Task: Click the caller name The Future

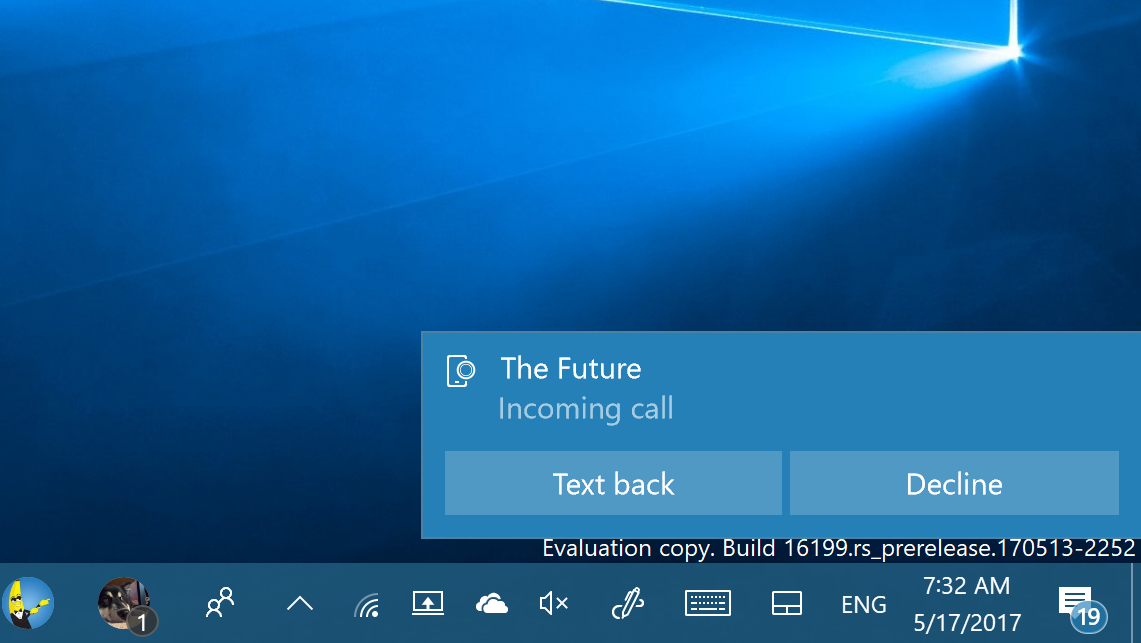Action: [570, 369]
